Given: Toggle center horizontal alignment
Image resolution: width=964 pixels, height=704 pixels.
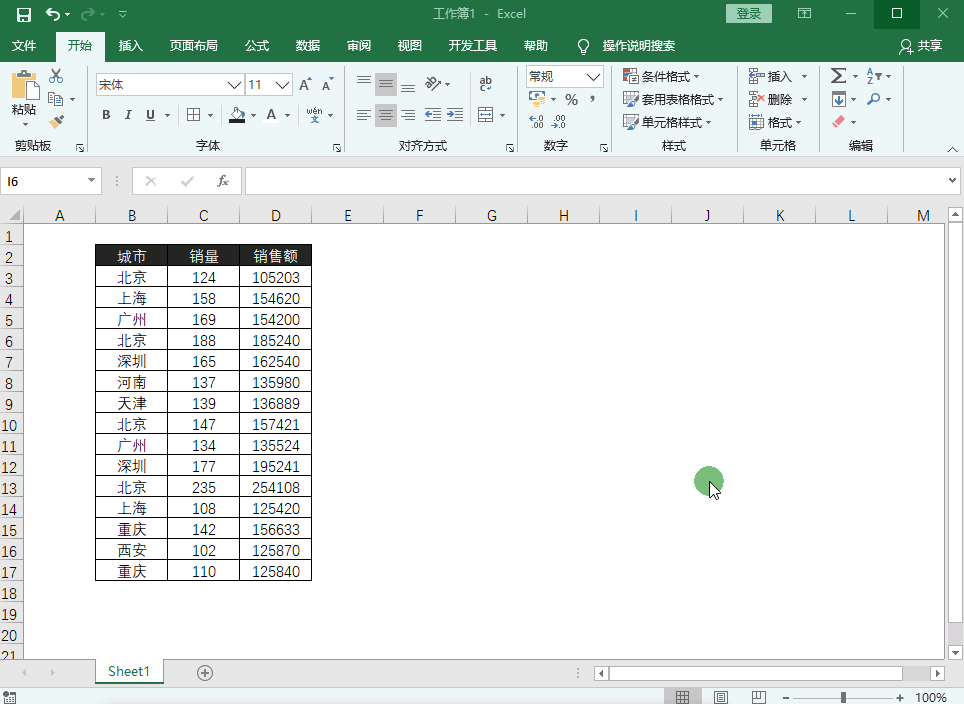Looking at the screenshot, I should (386, 115).
